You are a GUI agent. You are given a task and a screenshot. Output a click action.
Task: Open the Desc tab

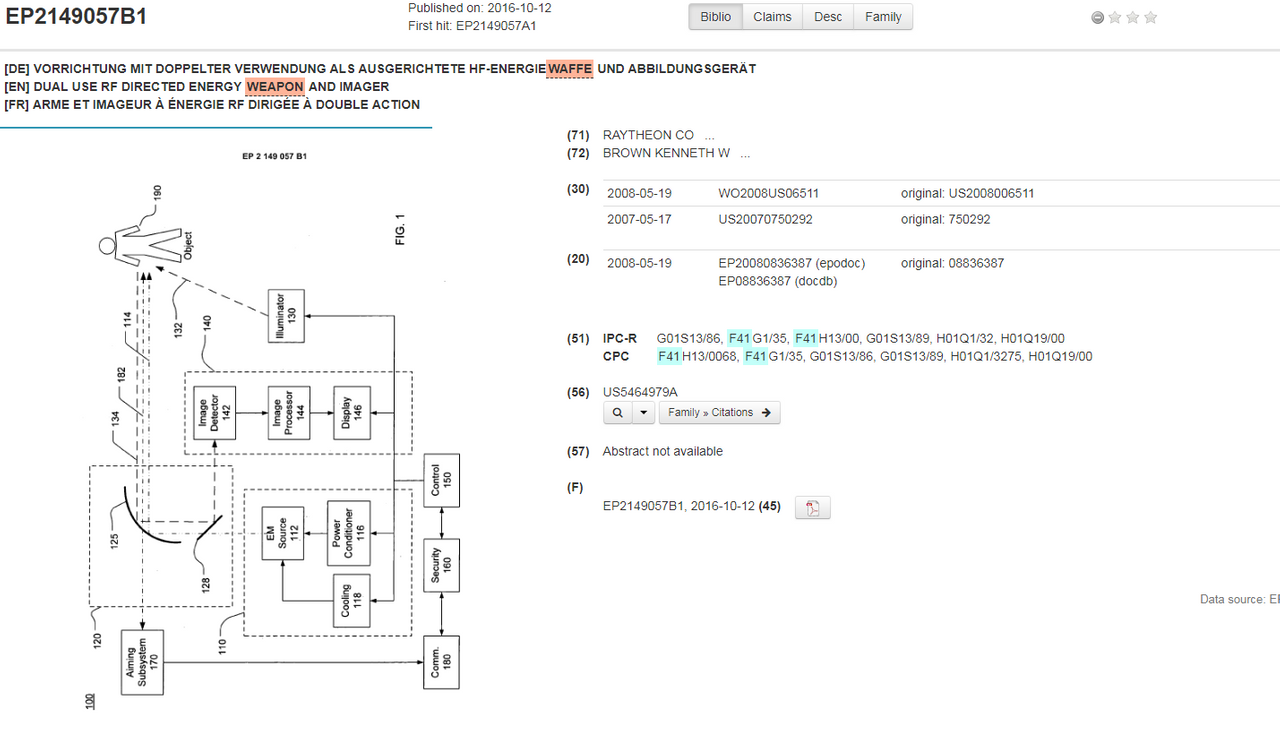pyautogui.click(x=828, y=17)
